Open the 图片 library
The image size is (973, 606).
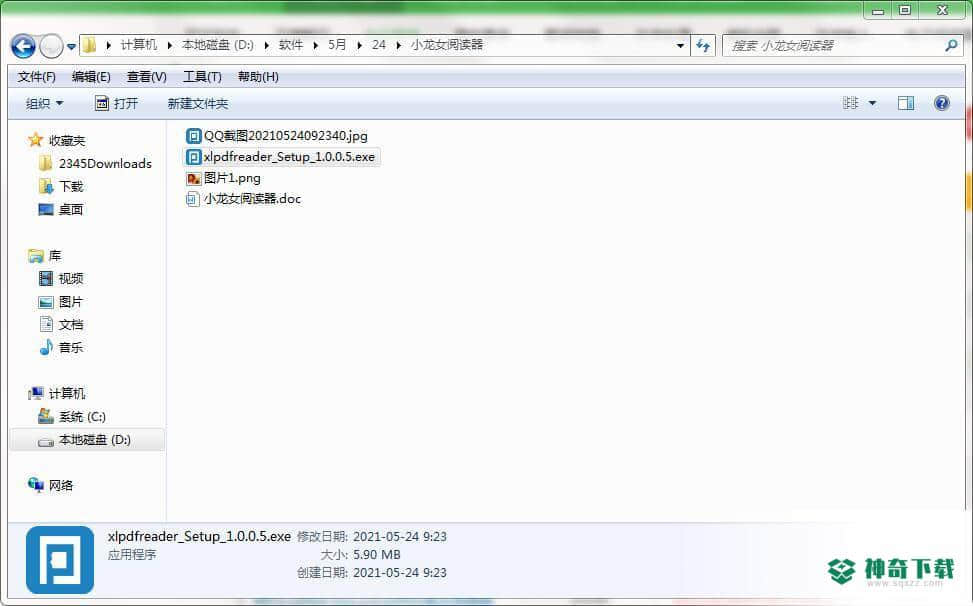(71, 301)
